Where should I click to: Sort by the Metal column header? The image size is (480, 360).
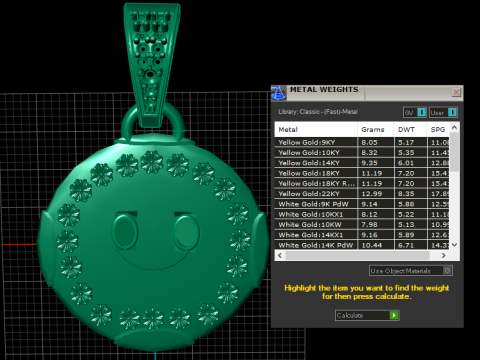[x=316, y=129]
